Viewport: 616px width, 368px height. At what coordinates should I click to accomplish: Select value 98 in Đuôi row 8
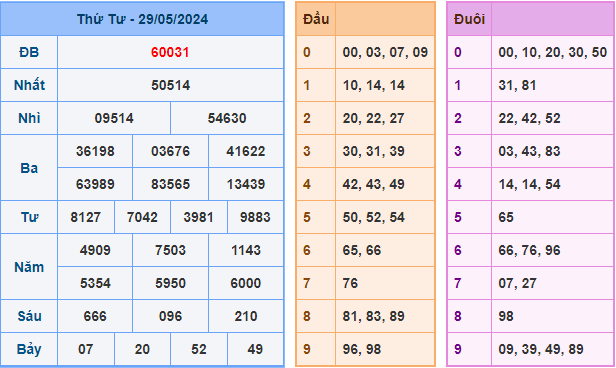click(506, 316)
